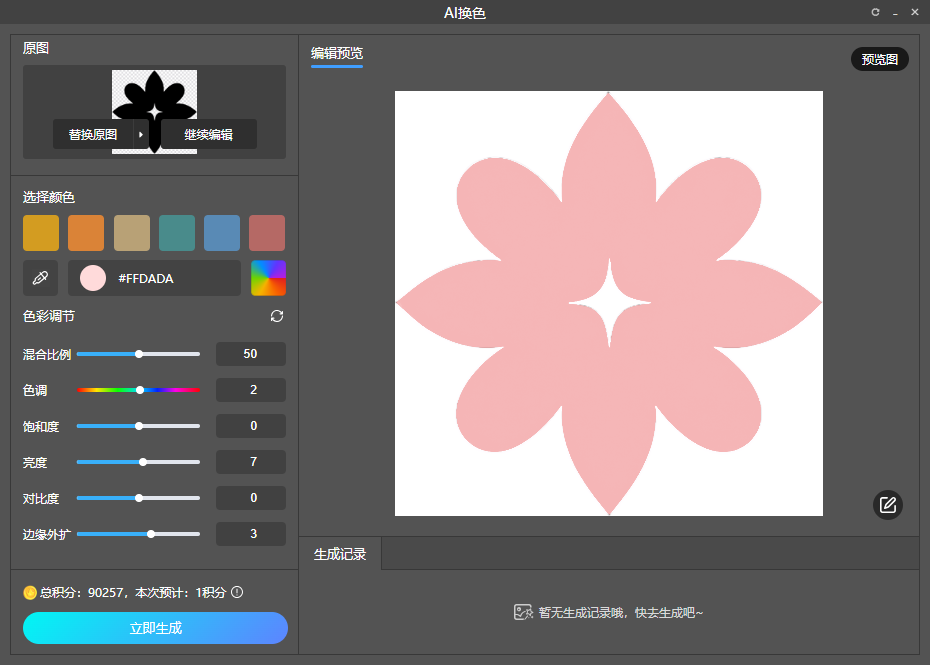This screenshot has width=930, height=665.
Task: Close the AI换色 window
Action: tap(915, 12)
